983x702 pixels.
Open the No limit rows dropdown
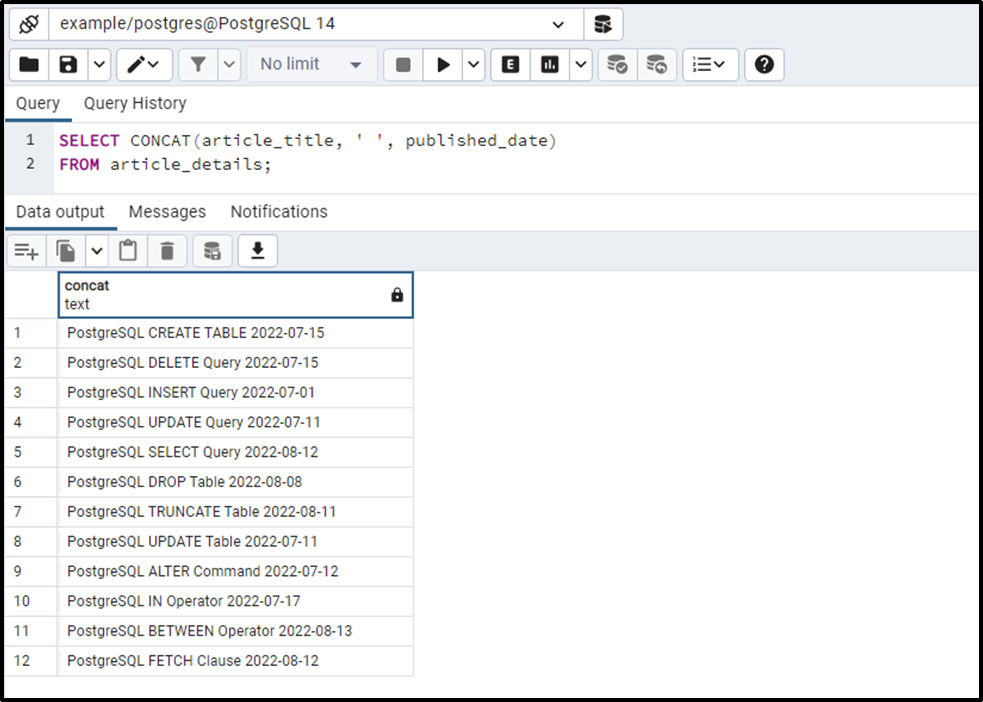point(311,64)
